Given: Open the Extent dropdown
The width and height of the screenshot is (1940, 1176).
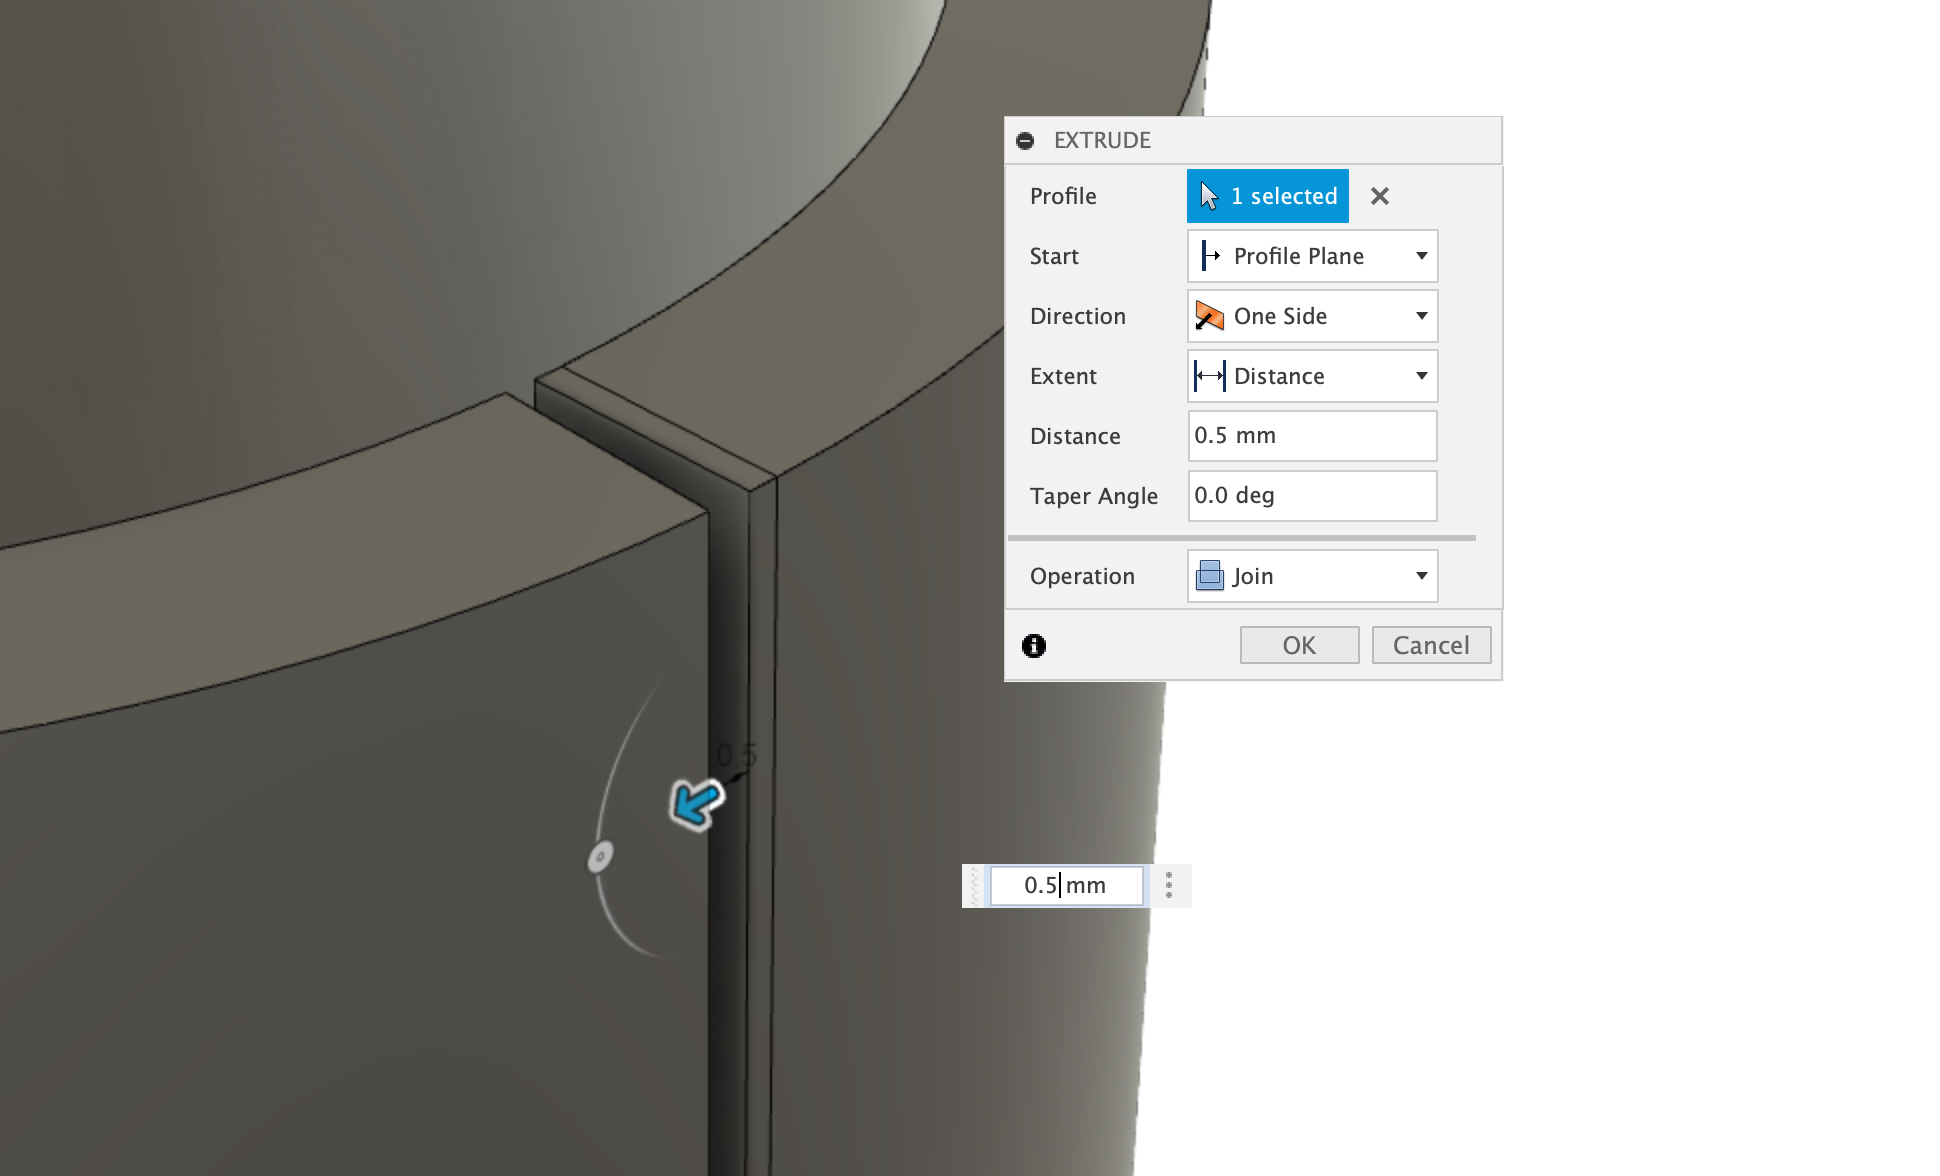Looking at the screenshot, I should (x=1422, y=376).
